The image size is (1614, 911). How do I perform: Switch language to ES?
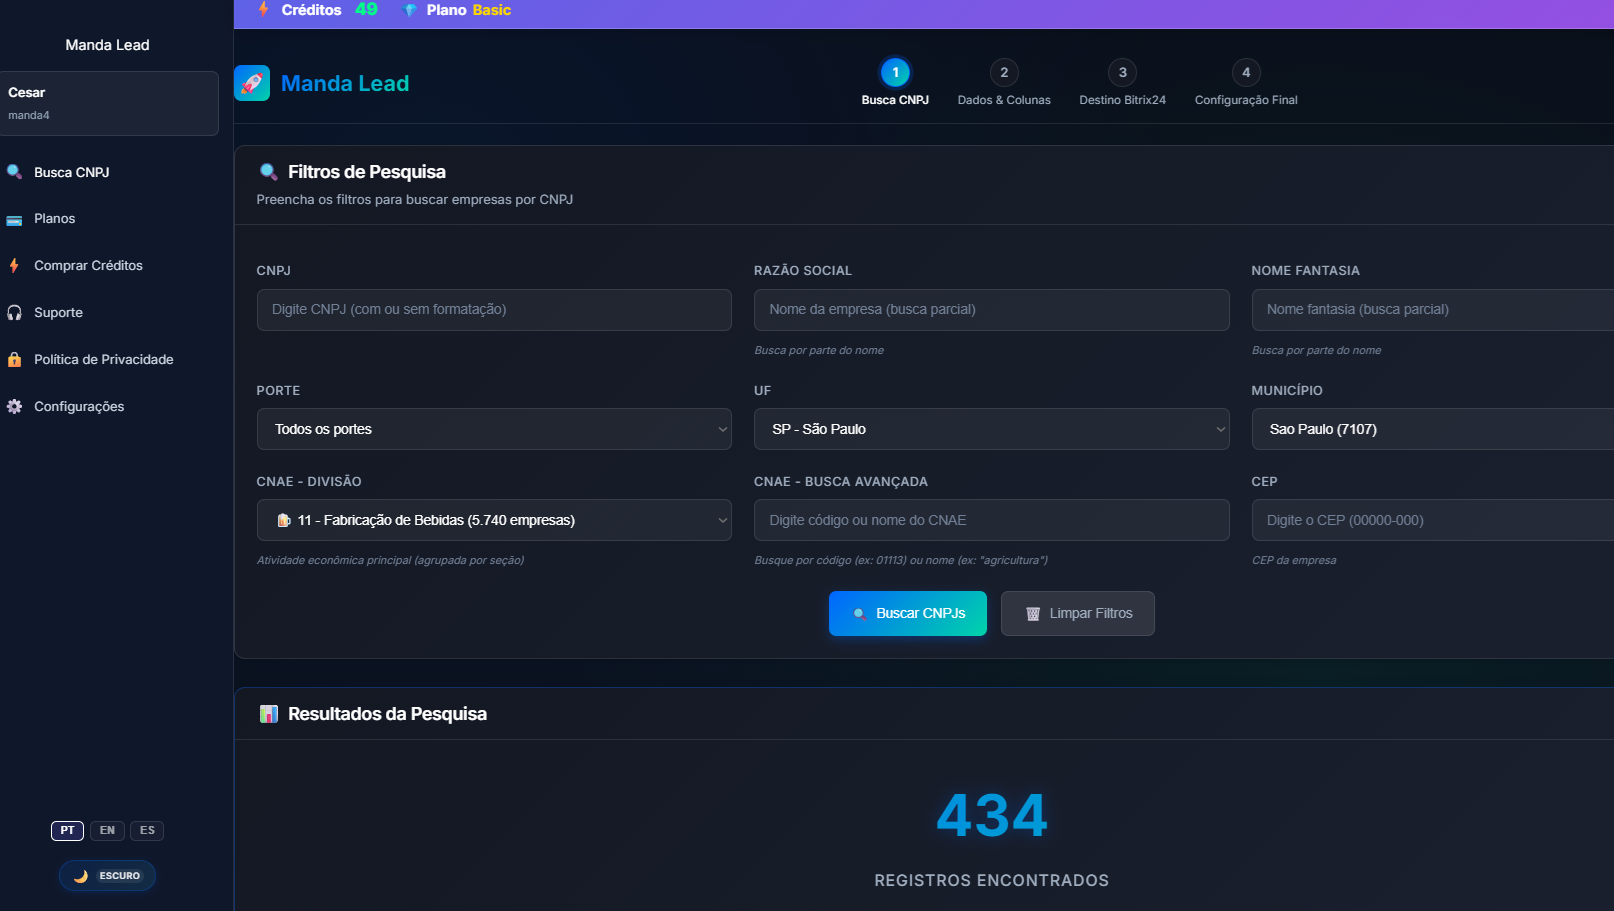pyautogui.click(x=147, y=831)
